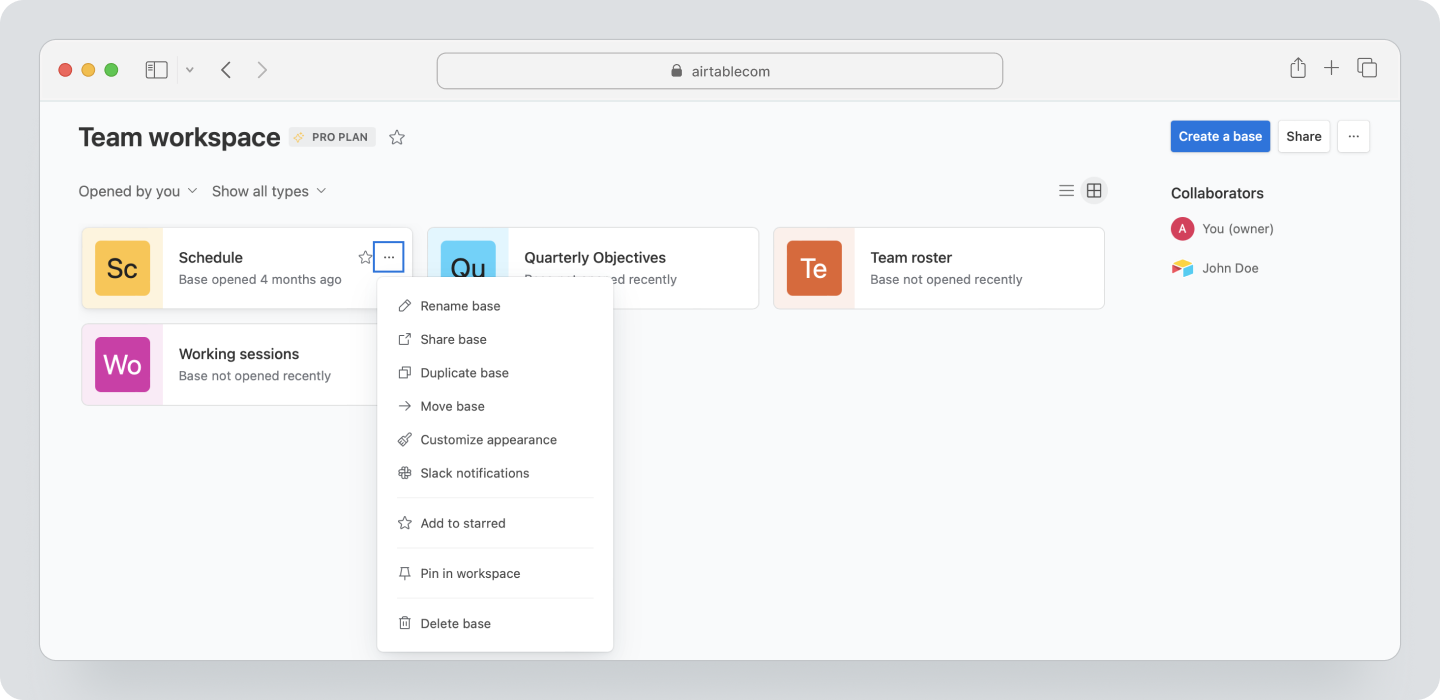Click the Customize appearance paintbrush icon
The image size is (1440, 700).
coord(404,439)
